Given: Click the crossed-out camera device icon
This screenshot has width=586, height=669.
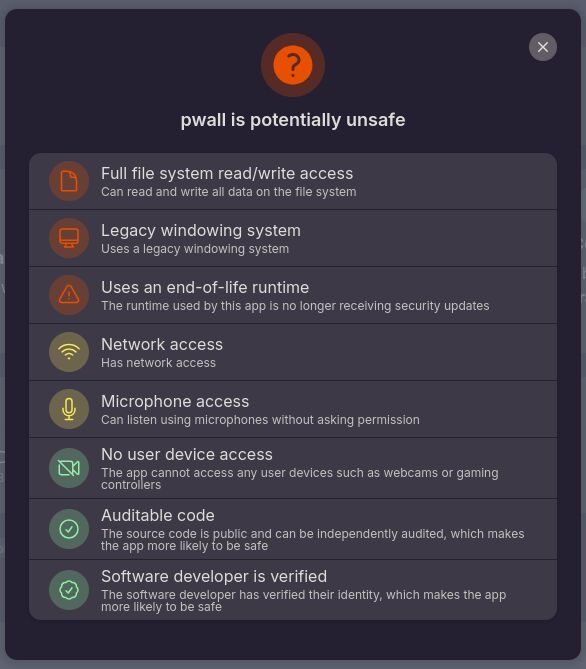Looking at the screenshot, I should [x=69, y=468].
